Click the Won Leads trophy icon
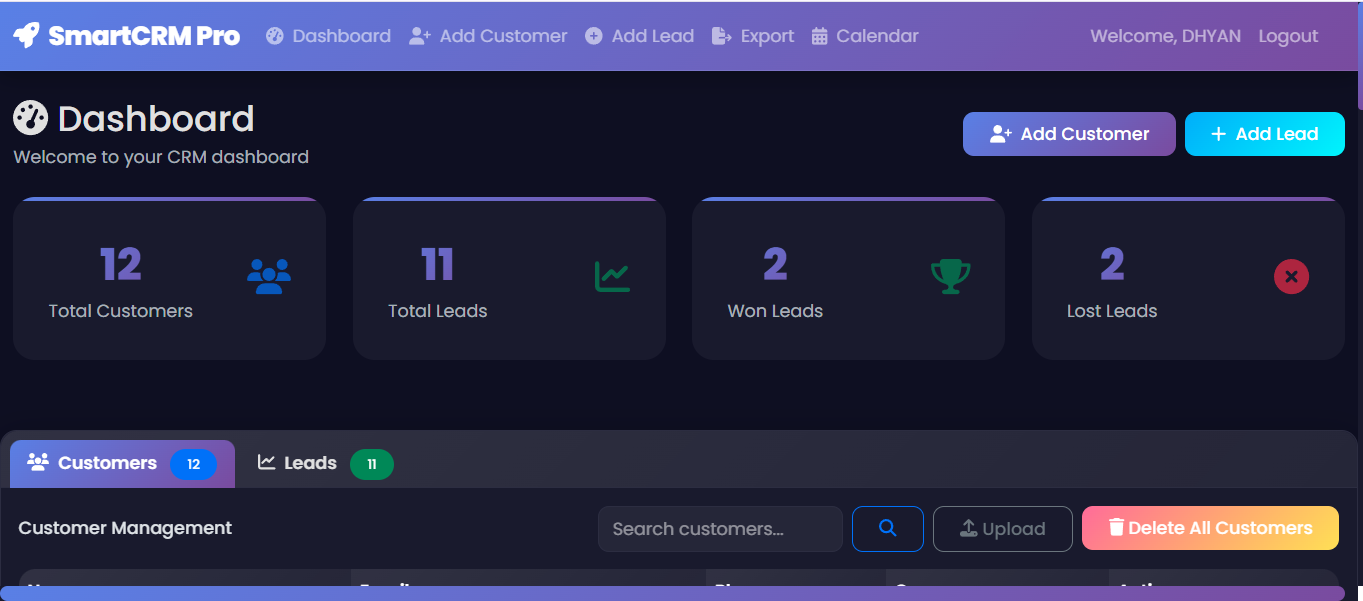The width and height of the screenshot is (1363, 601). (x=950, y=277)
